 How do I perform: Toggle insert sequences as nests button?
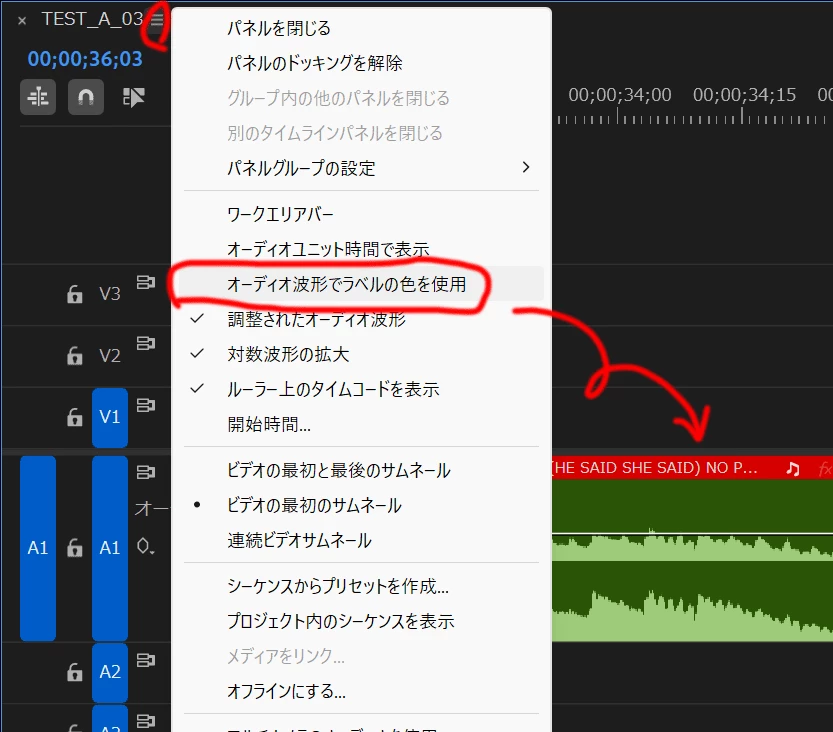point(38,97)
